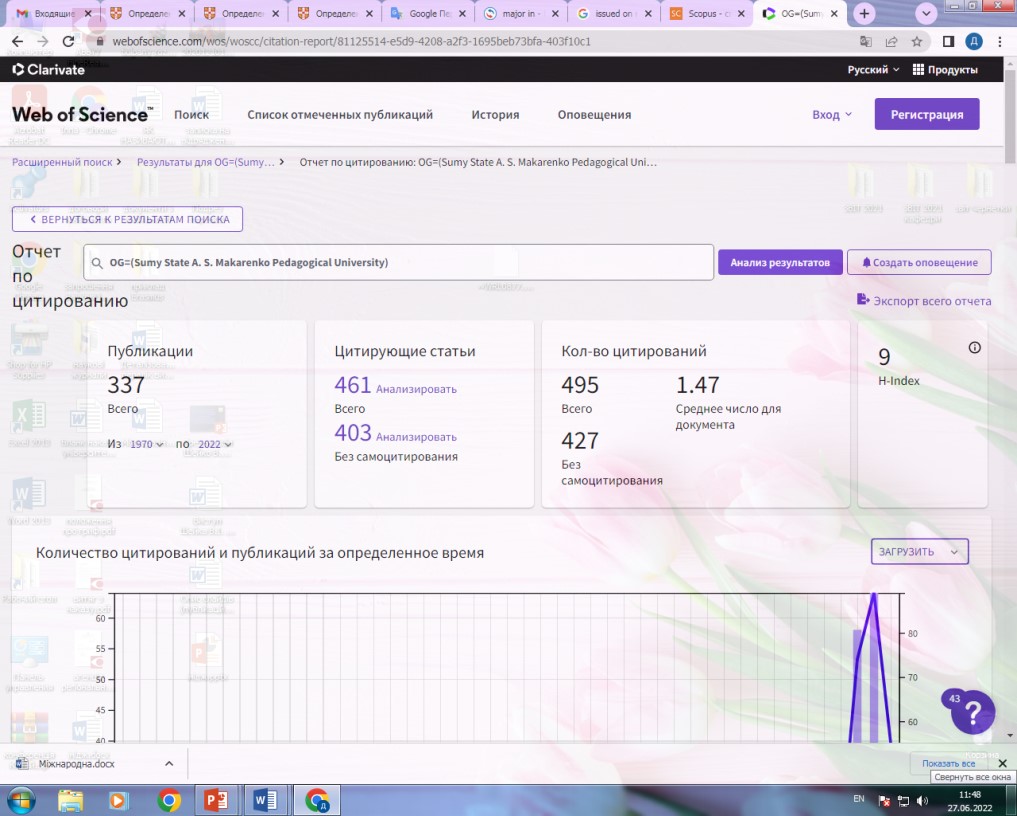Screen dimensions: 1017x816
Task: Open the Продукты grid menu
Action: click(945, 69)
